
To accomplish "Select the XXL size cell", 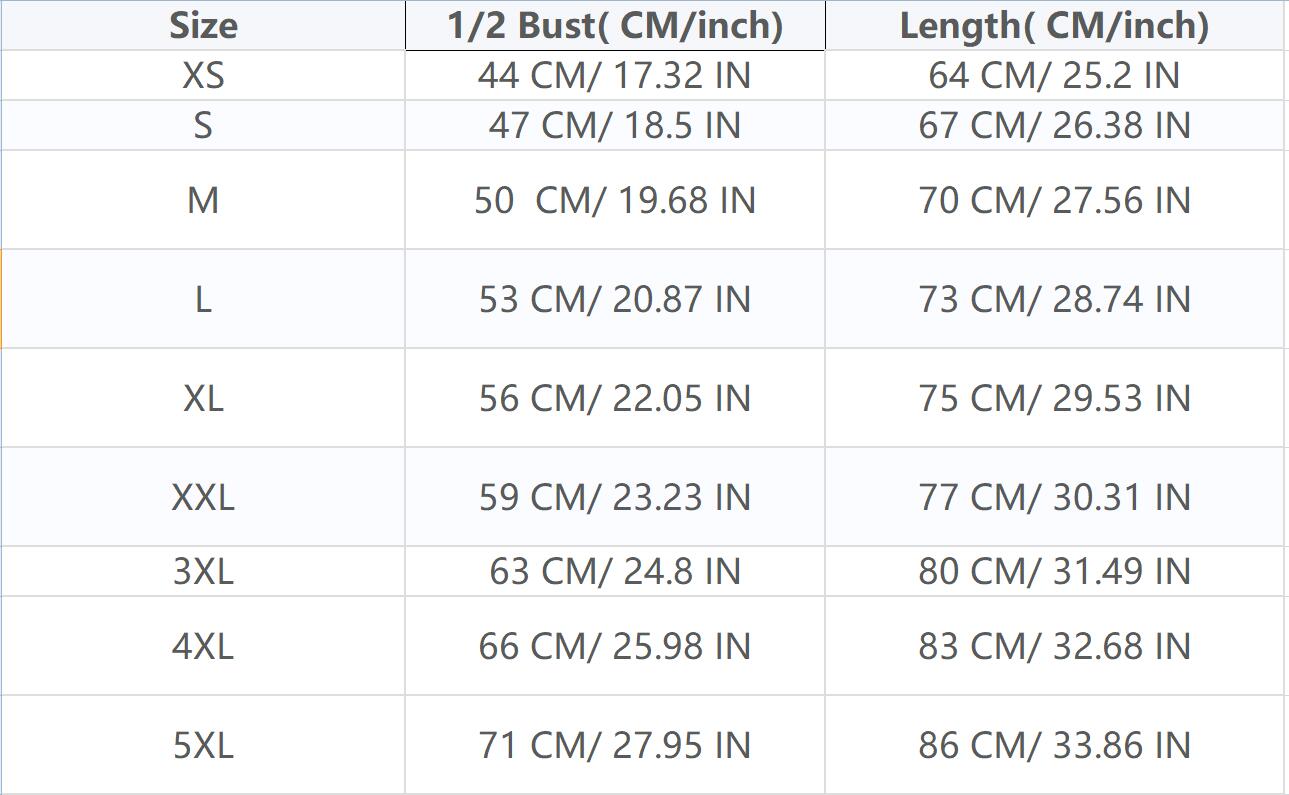I will [x=203, y=497].
